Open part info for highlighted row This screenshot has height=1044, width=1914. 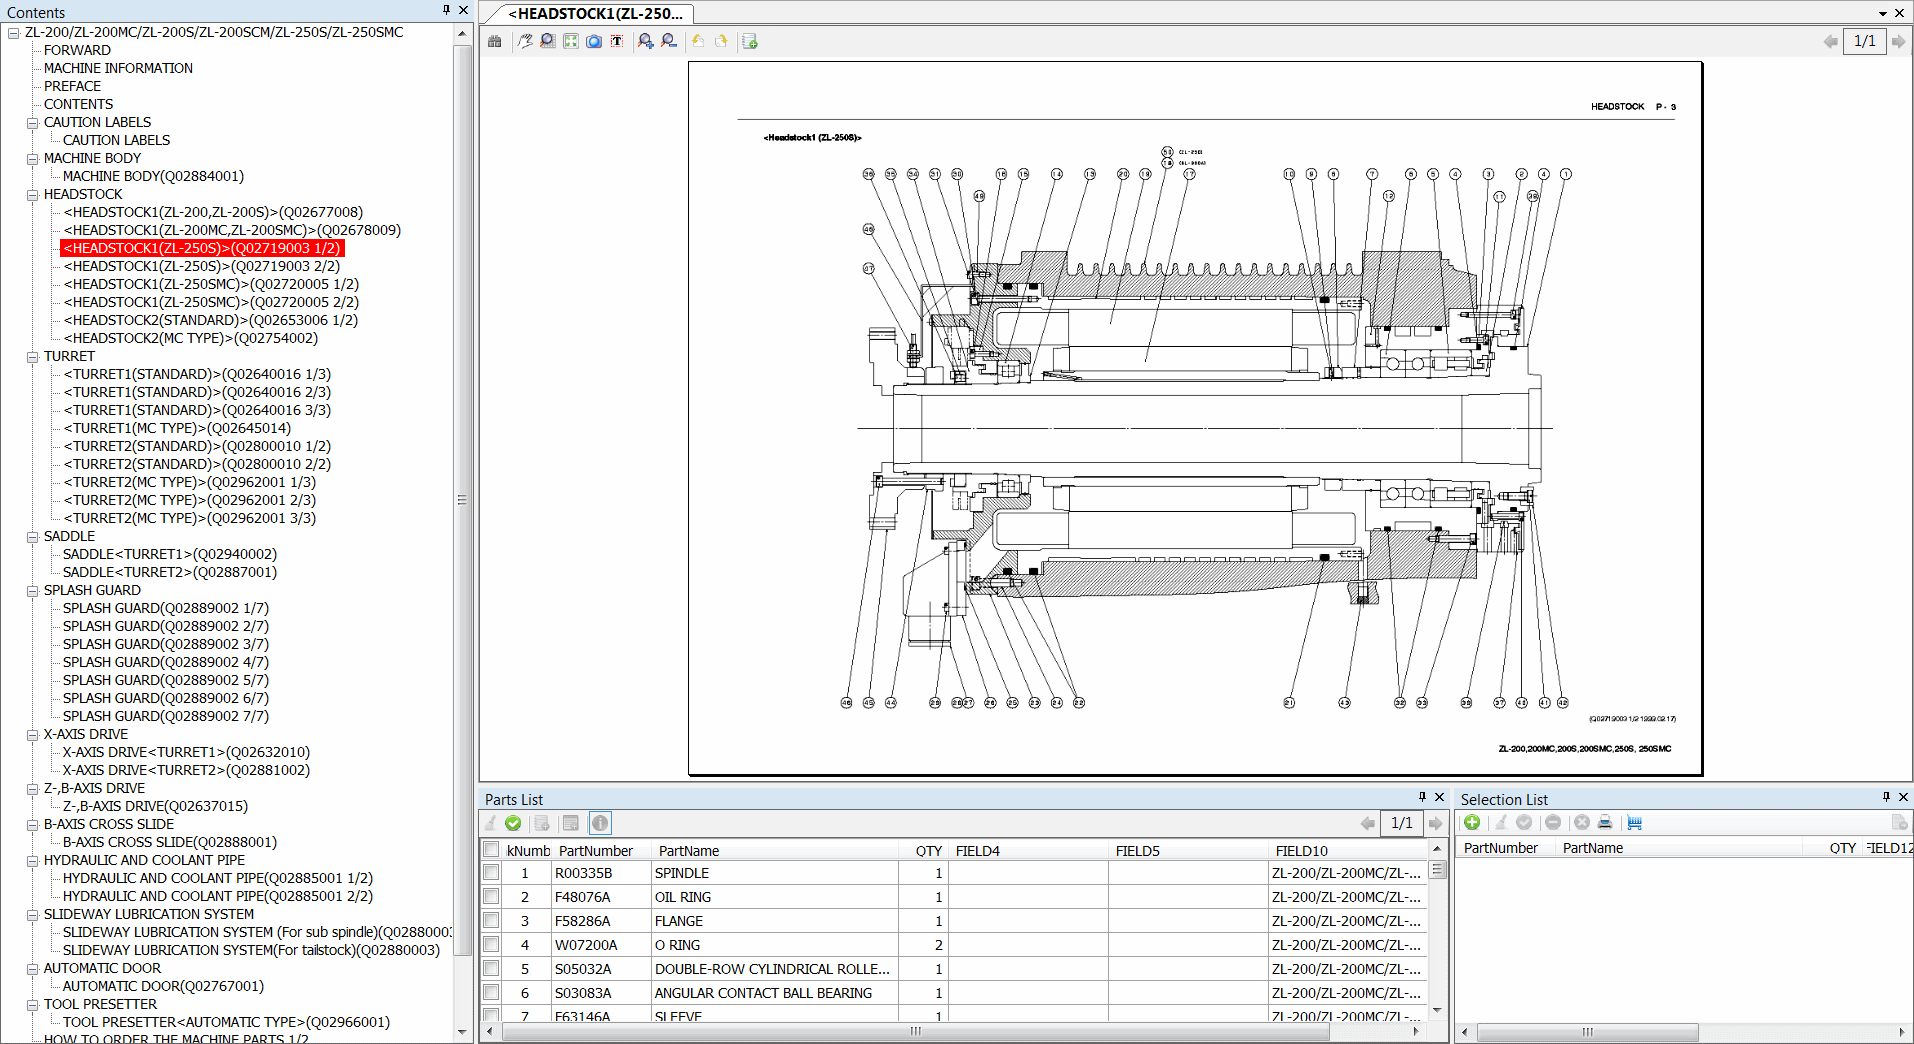(599, 822)
